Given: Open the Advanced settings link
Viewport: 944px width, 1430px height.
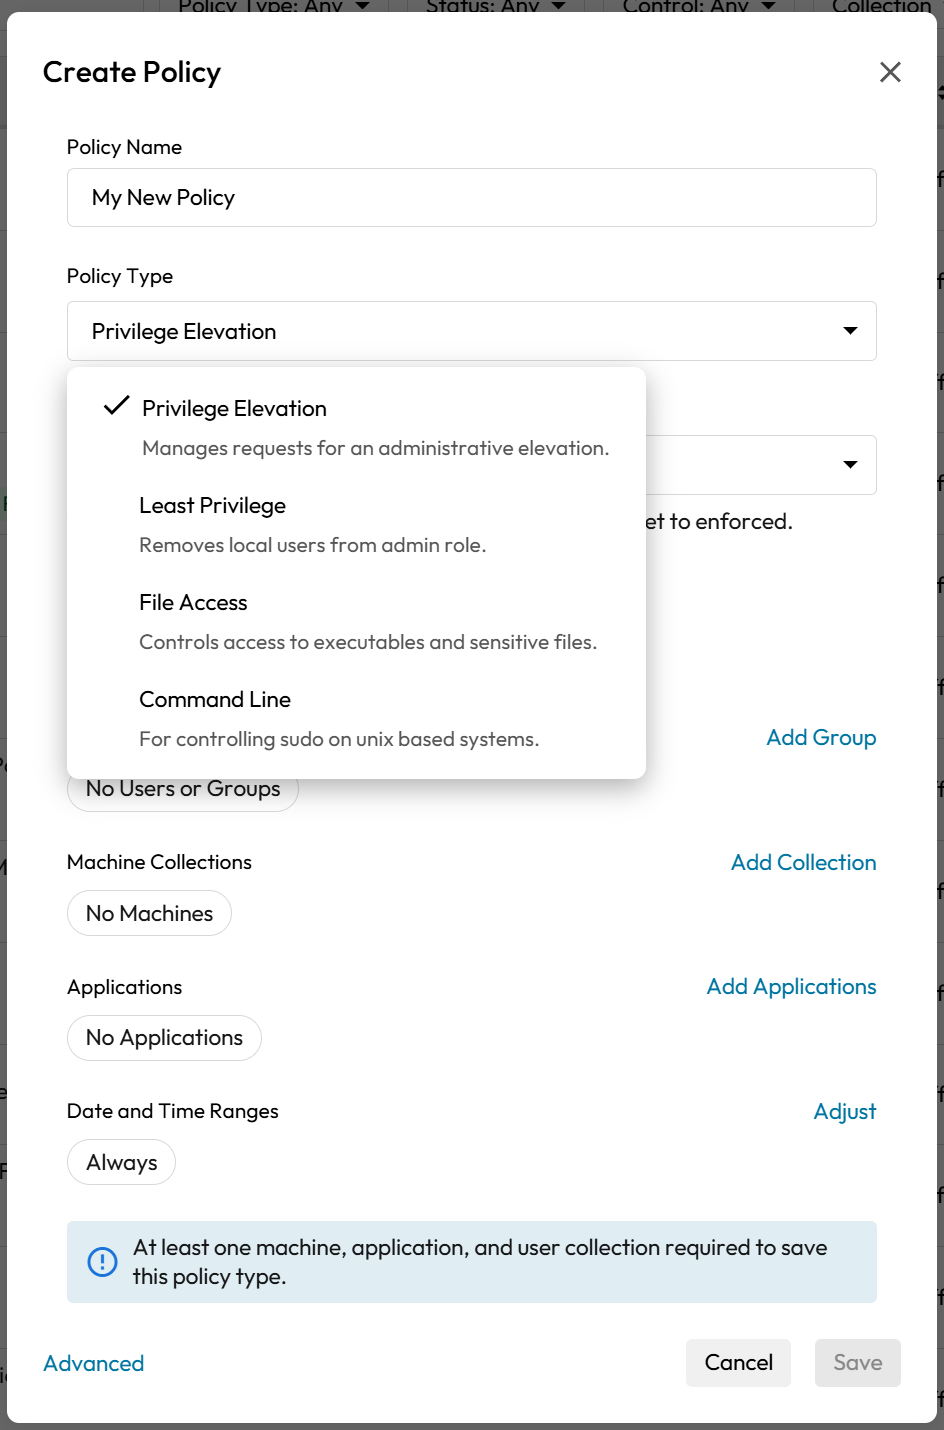Looking at the screenshot, I should [x=94, y=1364].
